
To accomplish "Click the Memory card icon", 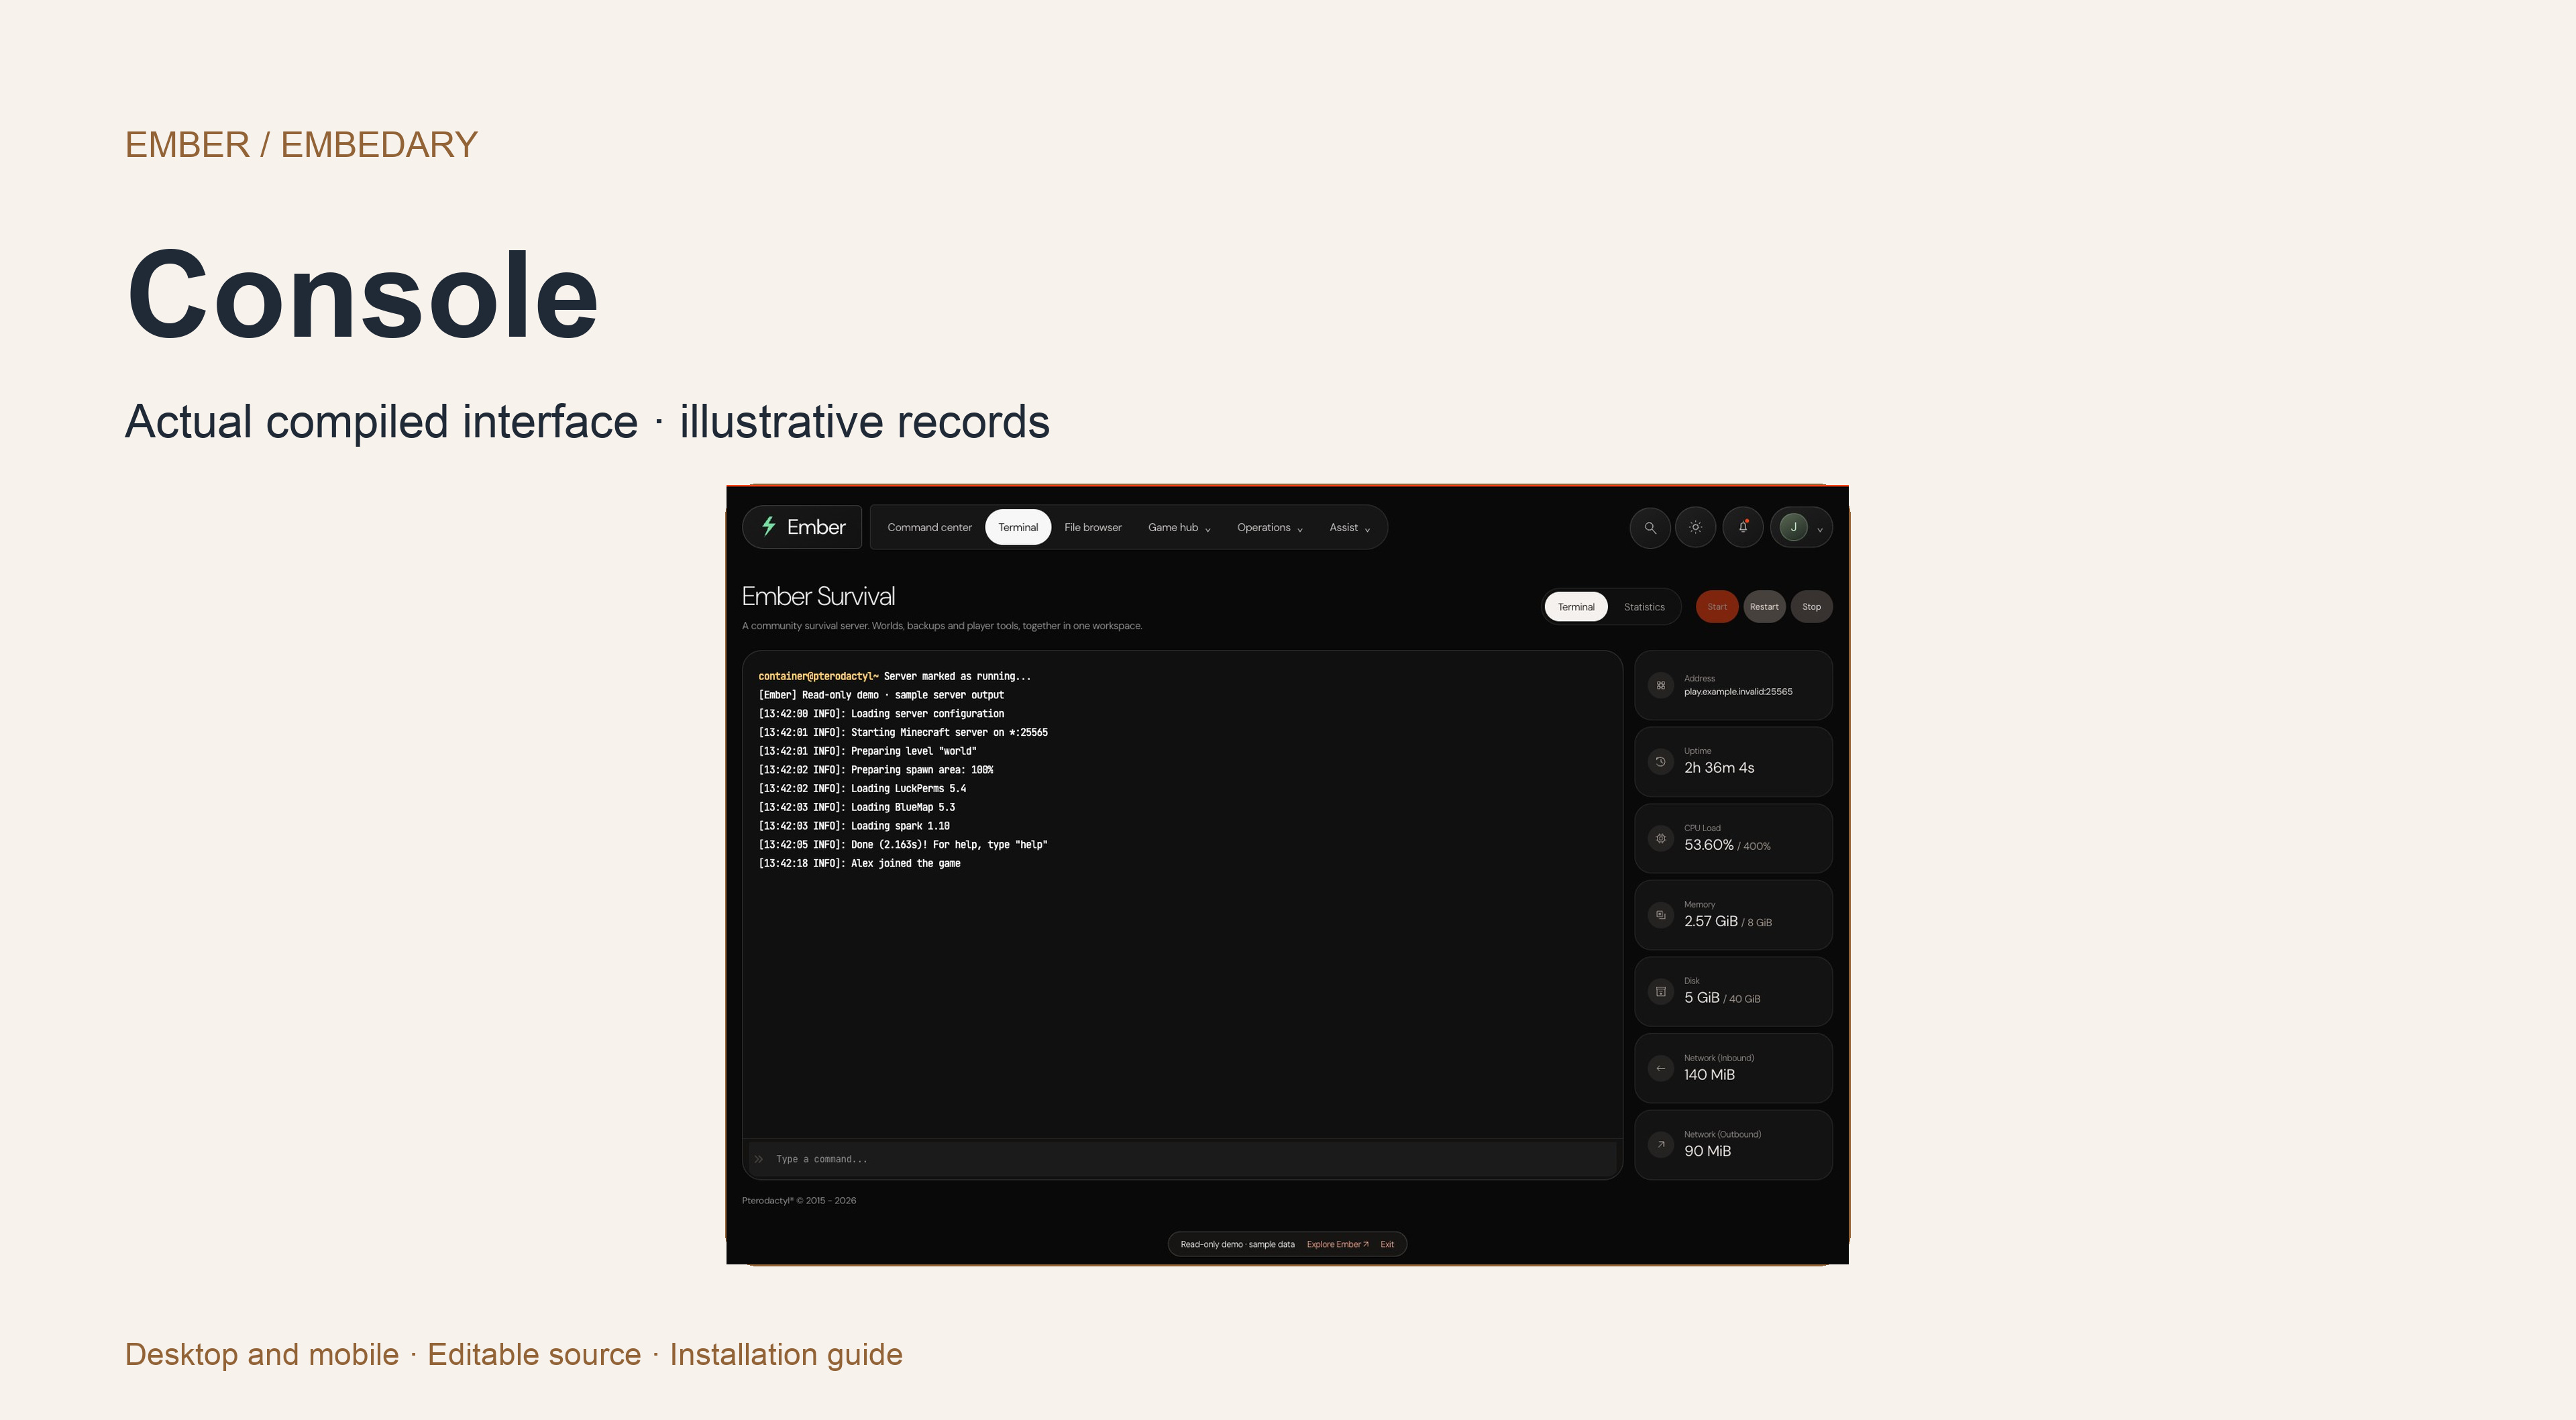I will (x=1660, y=914).
